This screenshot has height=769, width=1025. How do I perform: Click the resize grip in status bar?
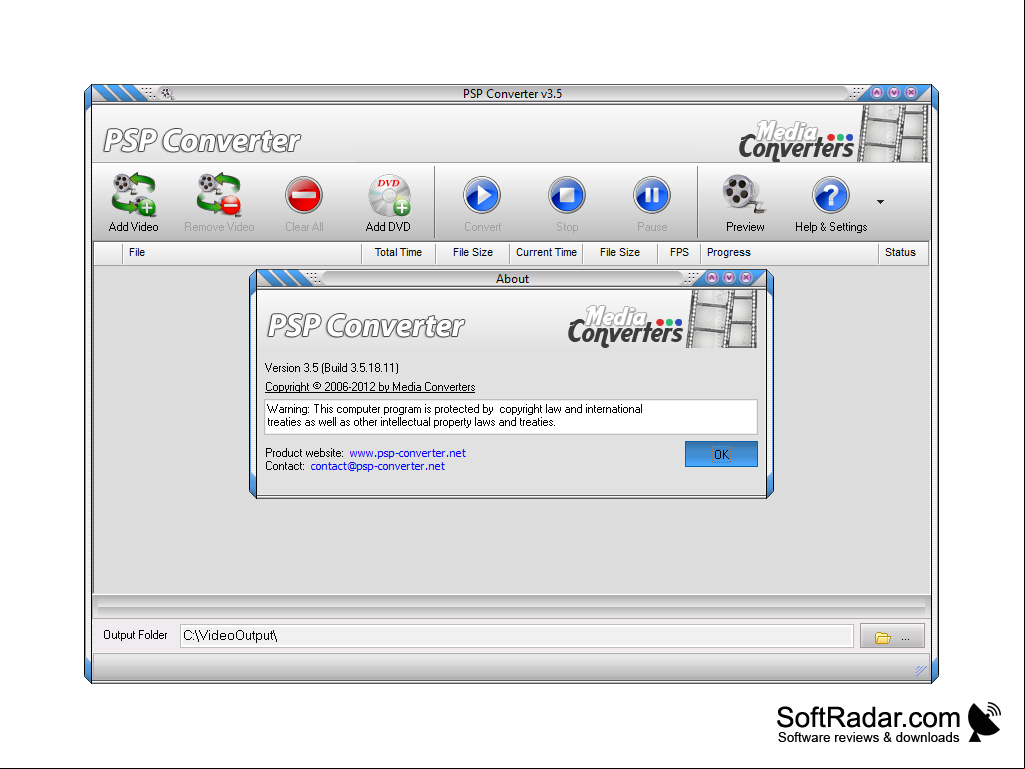pyautogui.click(x=921, y=670)
